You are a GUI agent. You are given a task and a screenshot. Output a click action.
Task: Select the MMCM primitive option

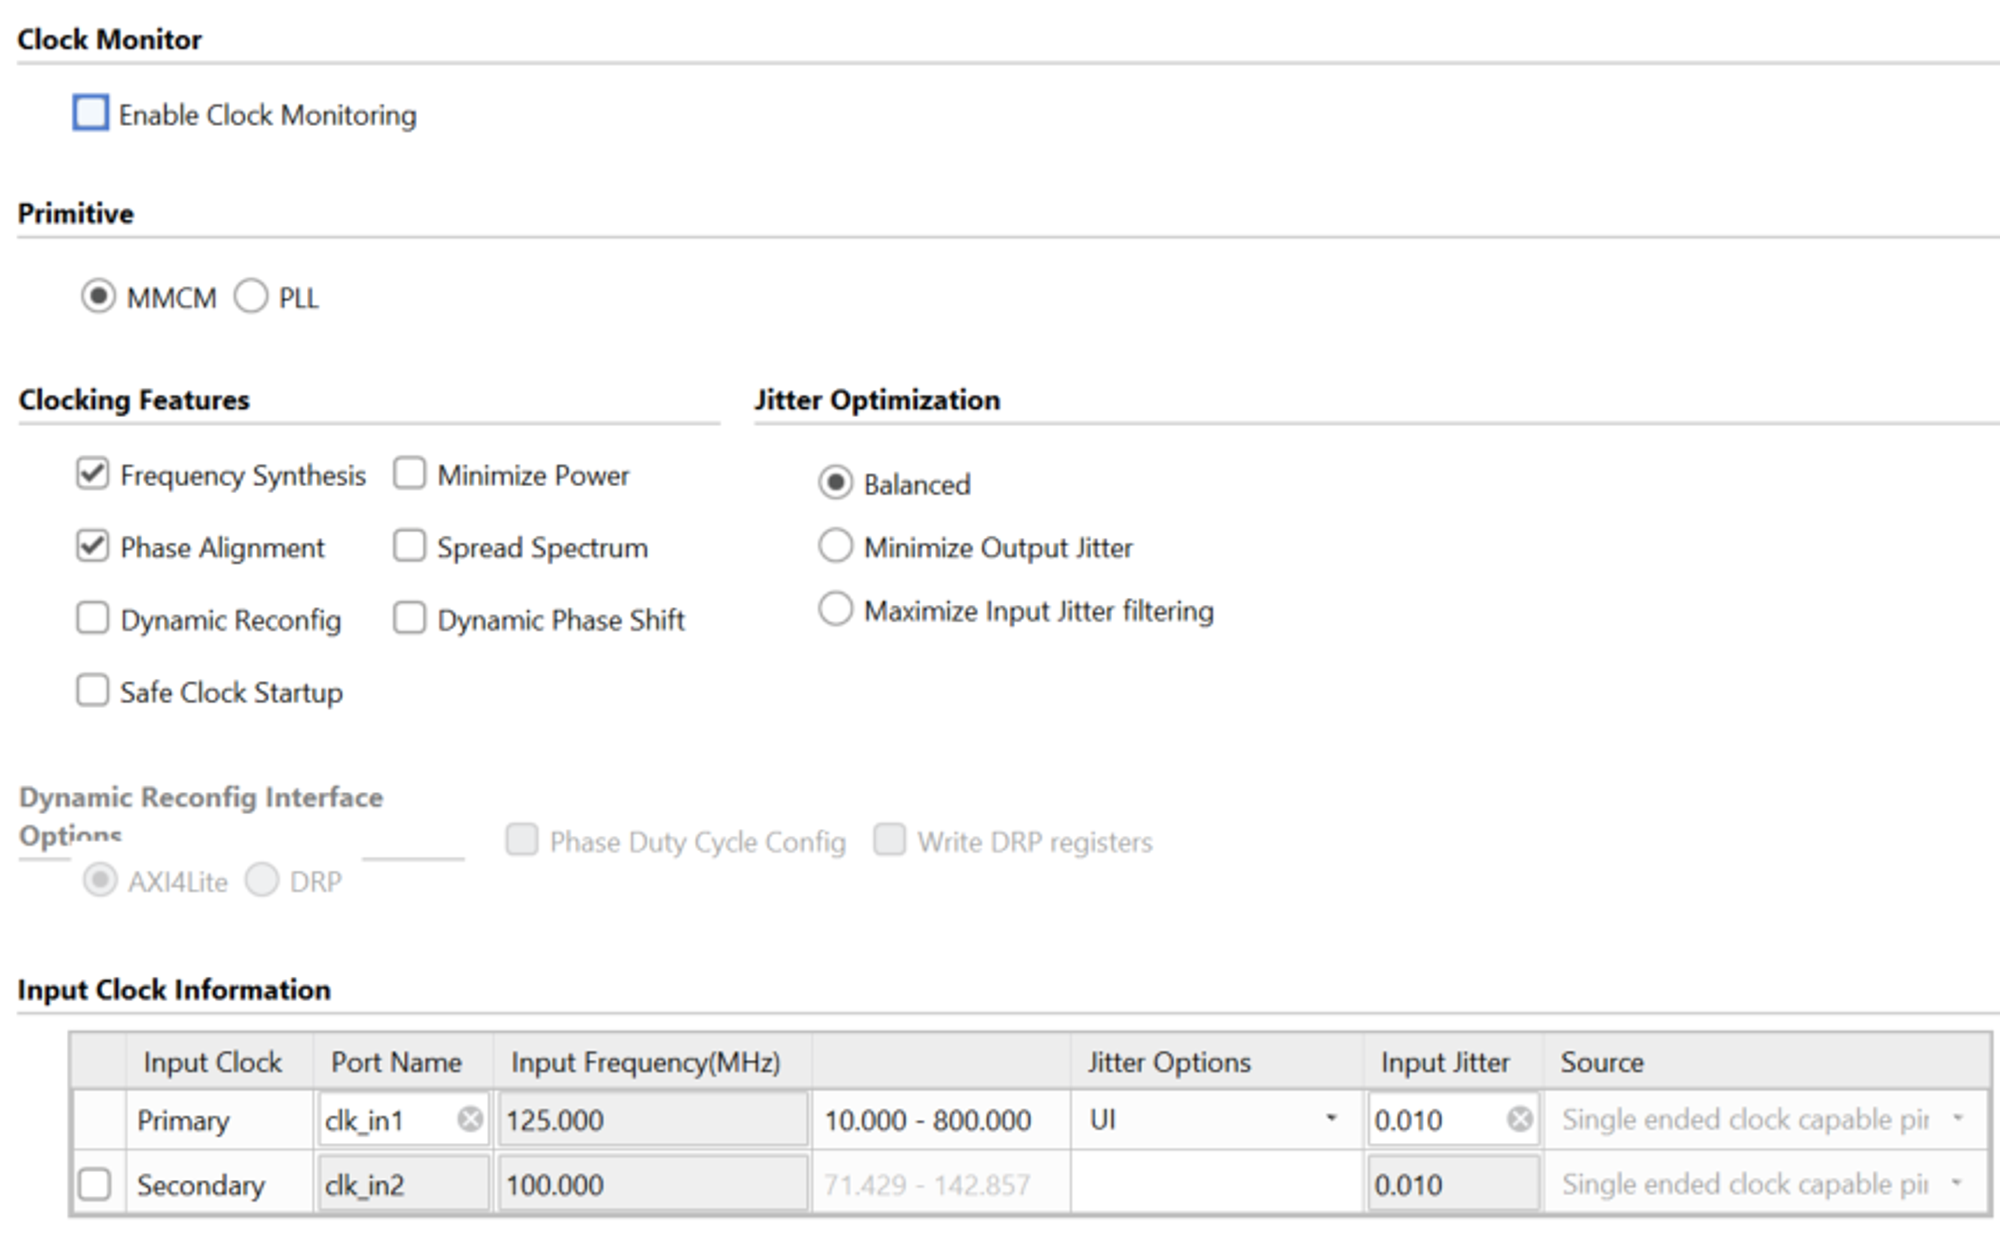point(98,297)
